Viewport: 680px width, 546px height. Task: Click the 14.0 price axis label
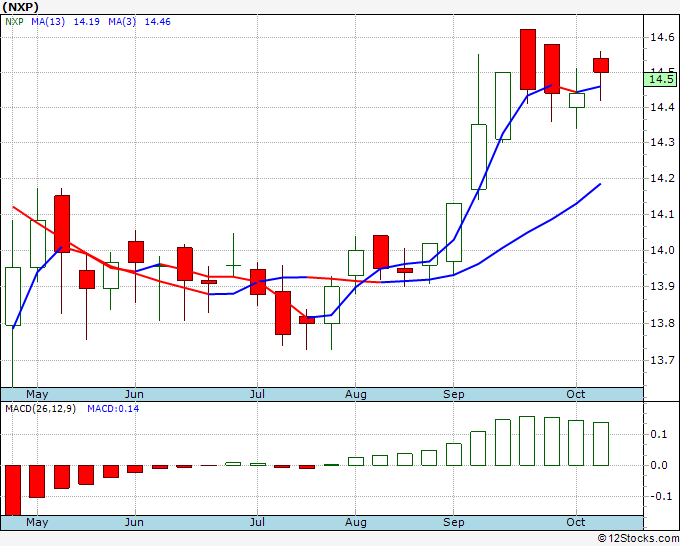[662, 250]
